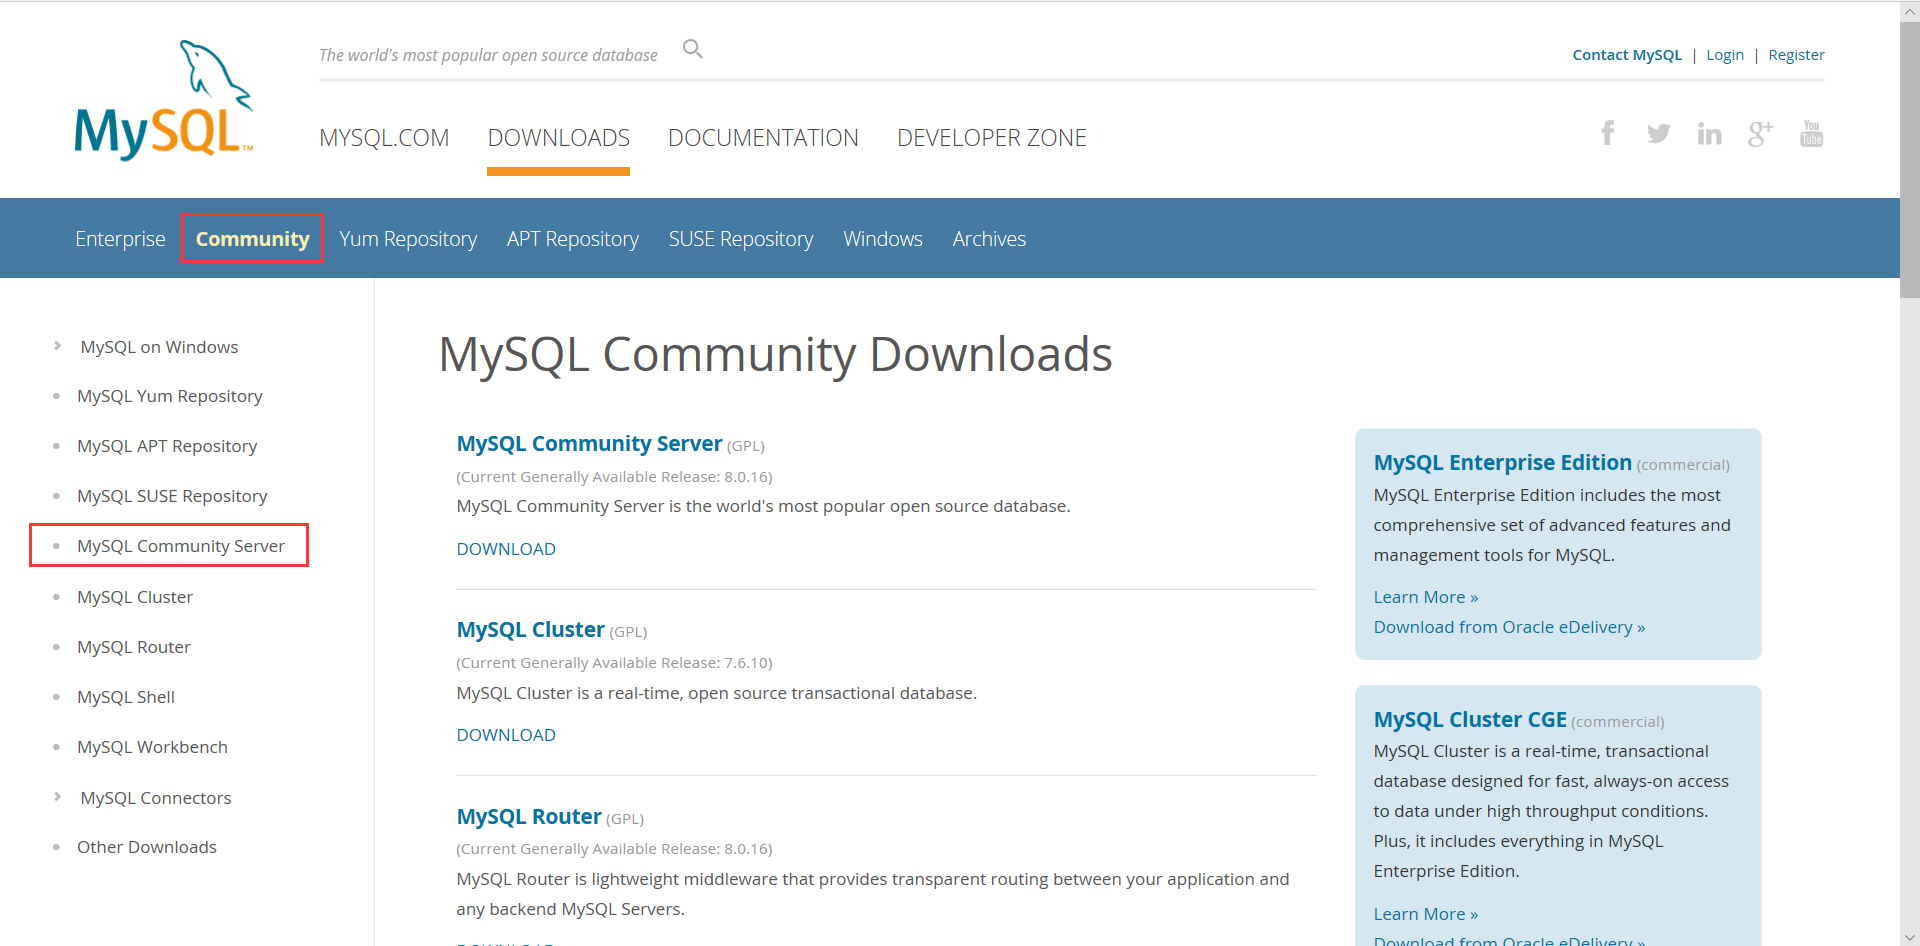
Task: Open the Twitter bird icon
Action: click(x=1659, y=133)
